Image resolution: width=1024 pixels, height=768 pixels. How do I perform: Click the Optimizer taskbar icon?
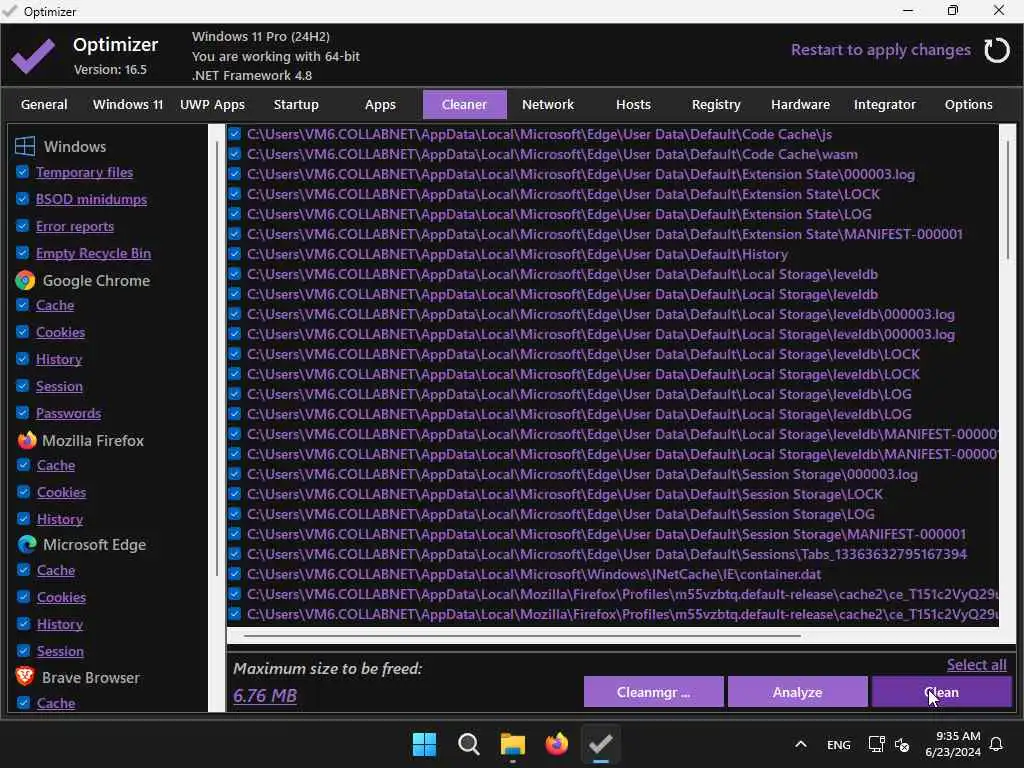pyautogui.click(x=600, y=744)
